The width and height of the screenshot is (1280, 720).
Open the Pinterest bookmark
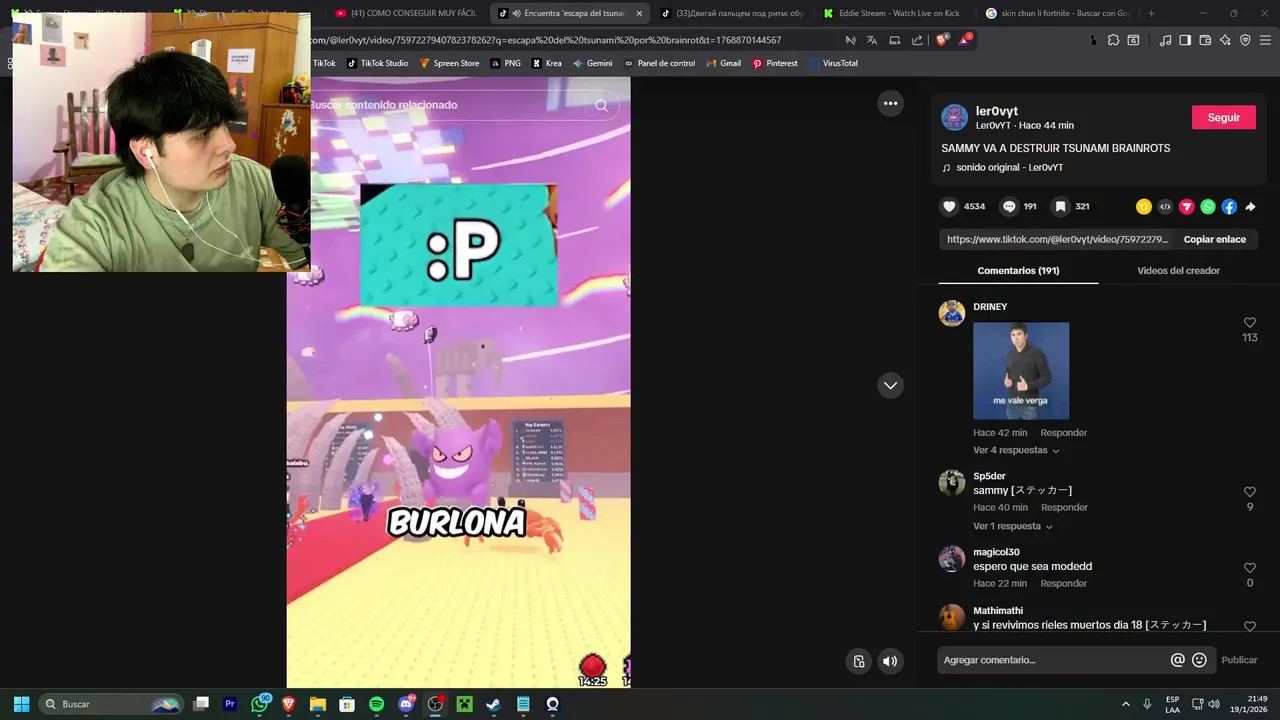pos(775,63)
